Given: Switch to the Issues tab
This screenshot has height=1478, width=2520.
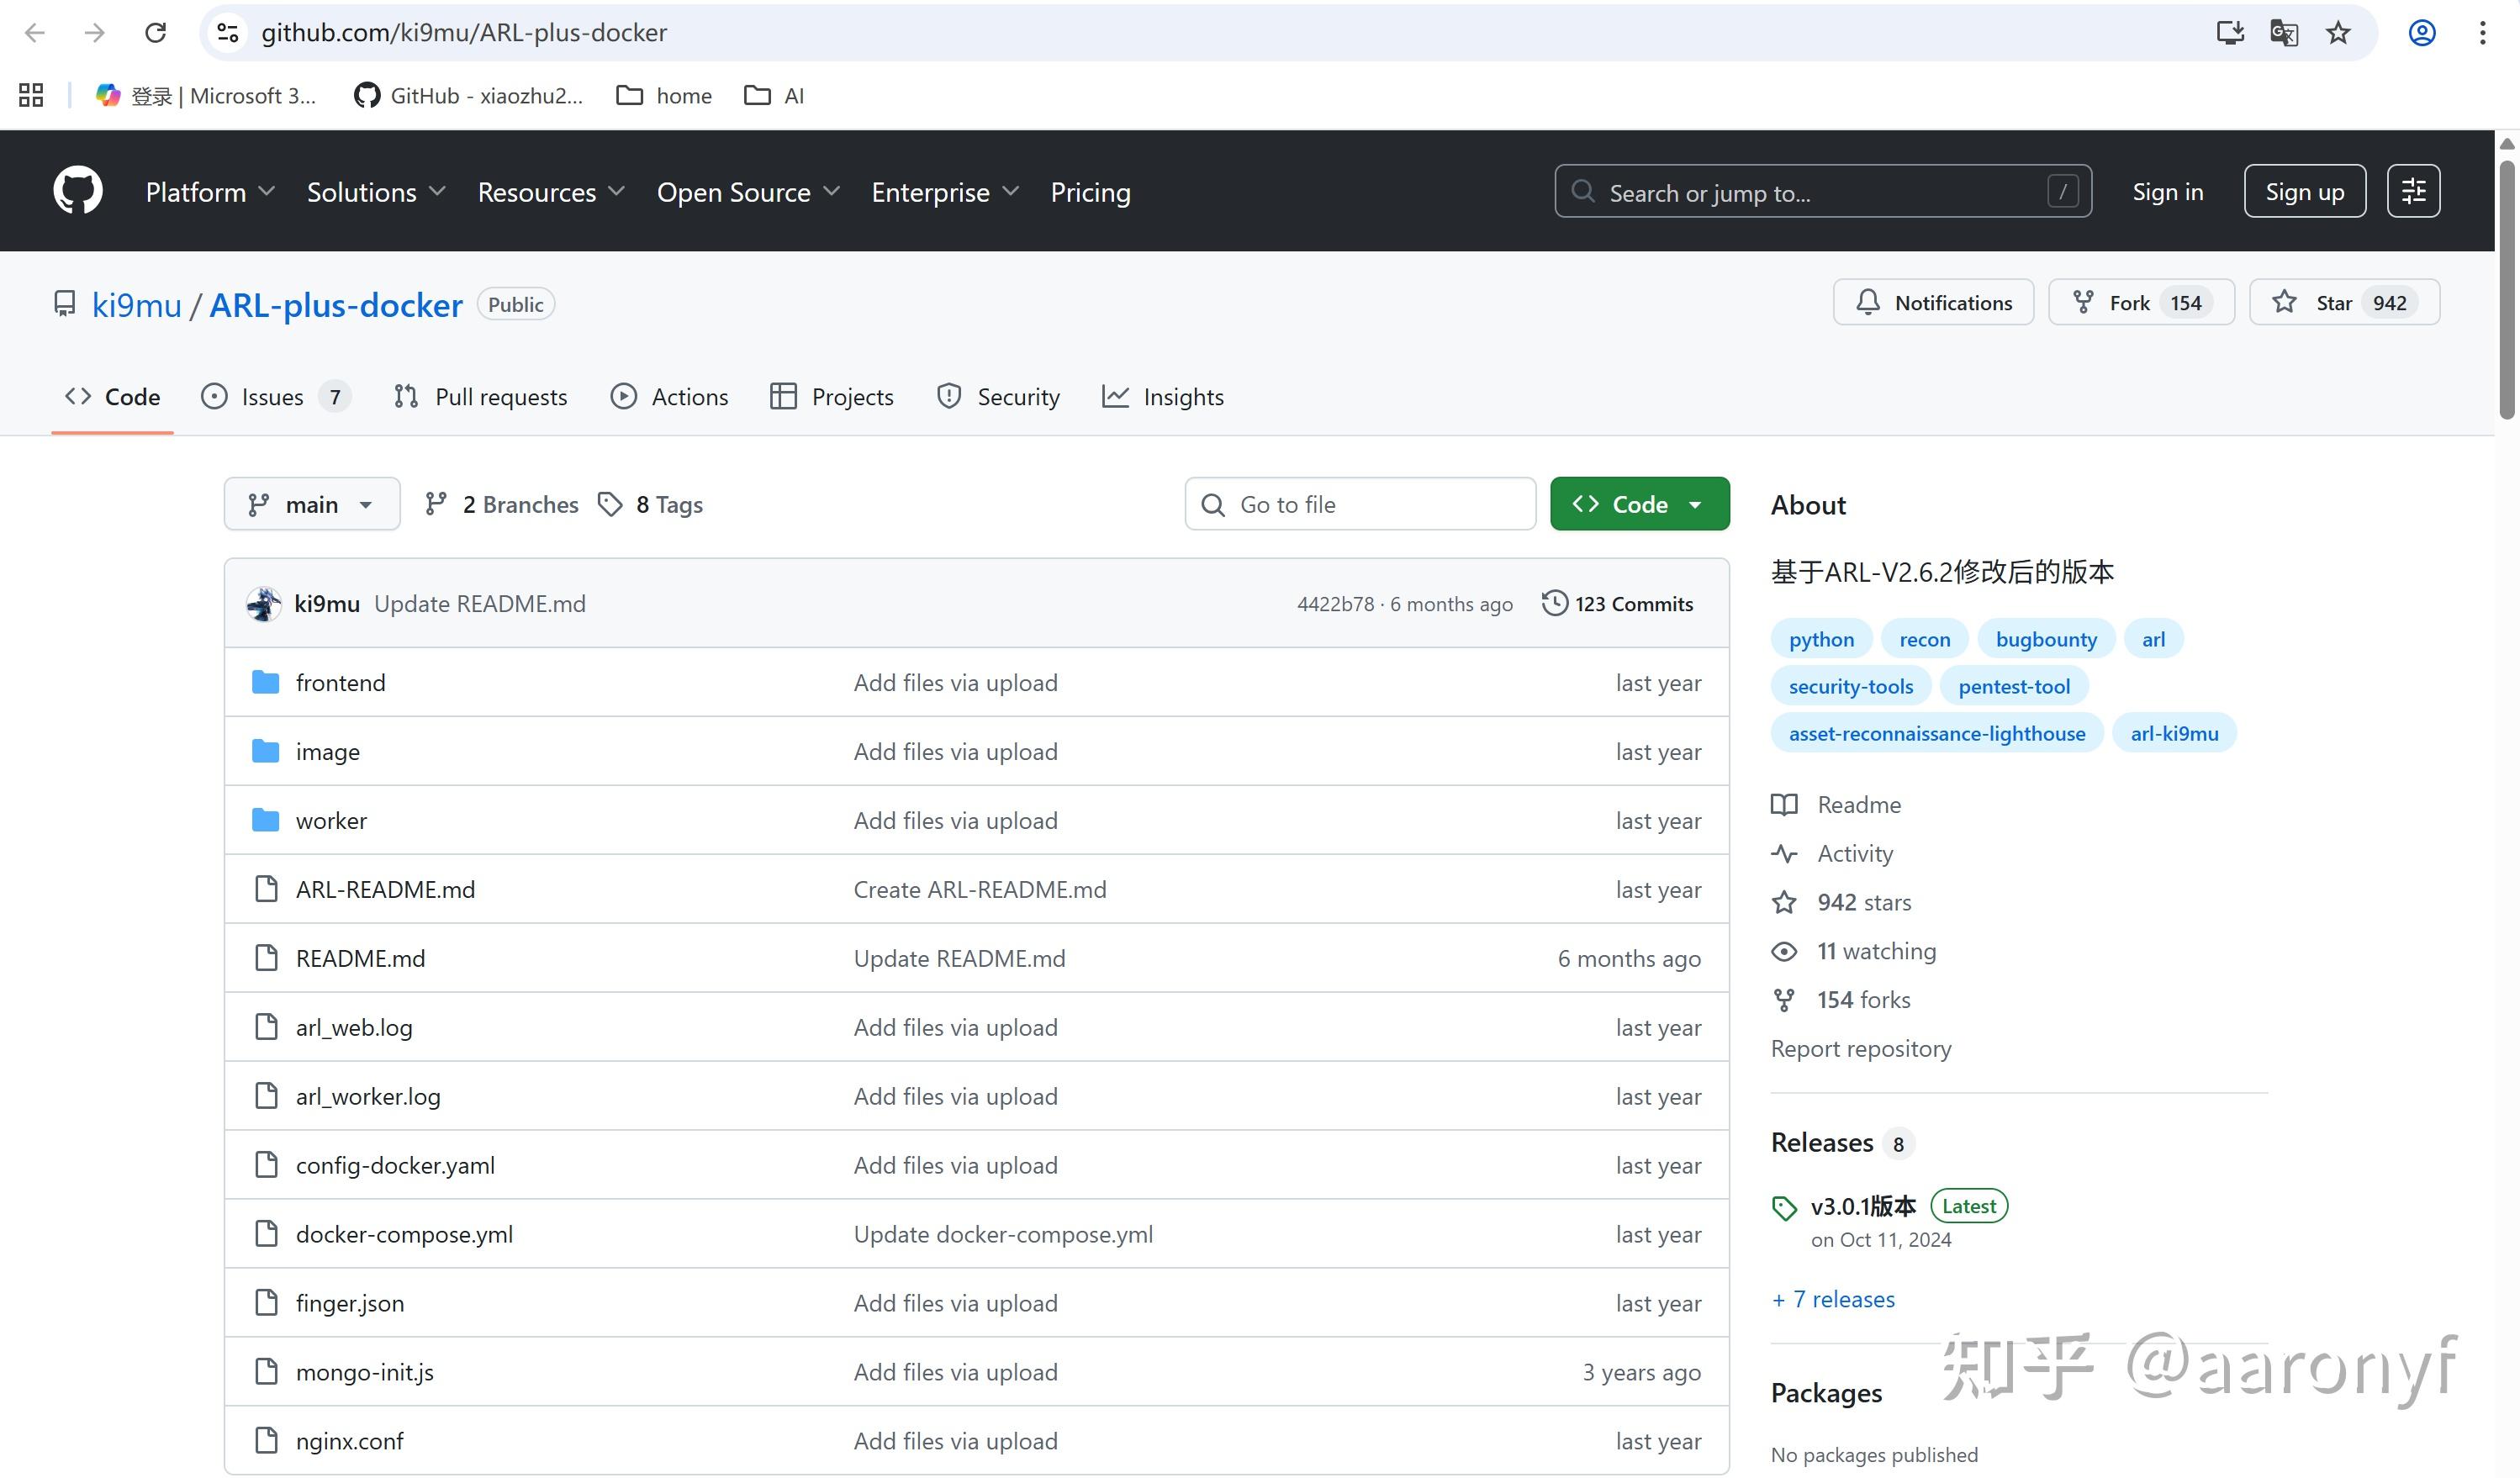Looking at the screenshot, I should click(x=272, y=397).
